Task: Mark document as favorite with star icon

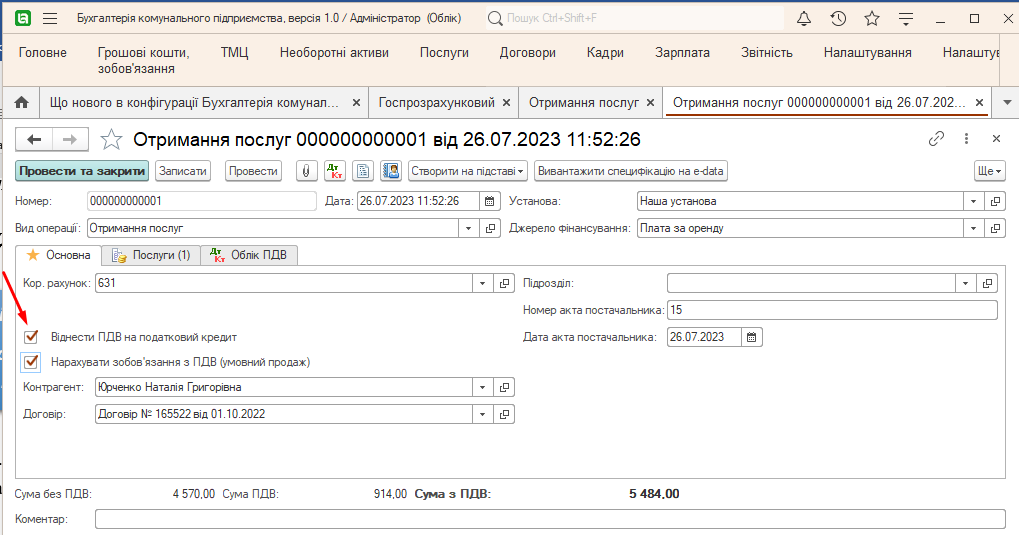Action: pos(112,139)
